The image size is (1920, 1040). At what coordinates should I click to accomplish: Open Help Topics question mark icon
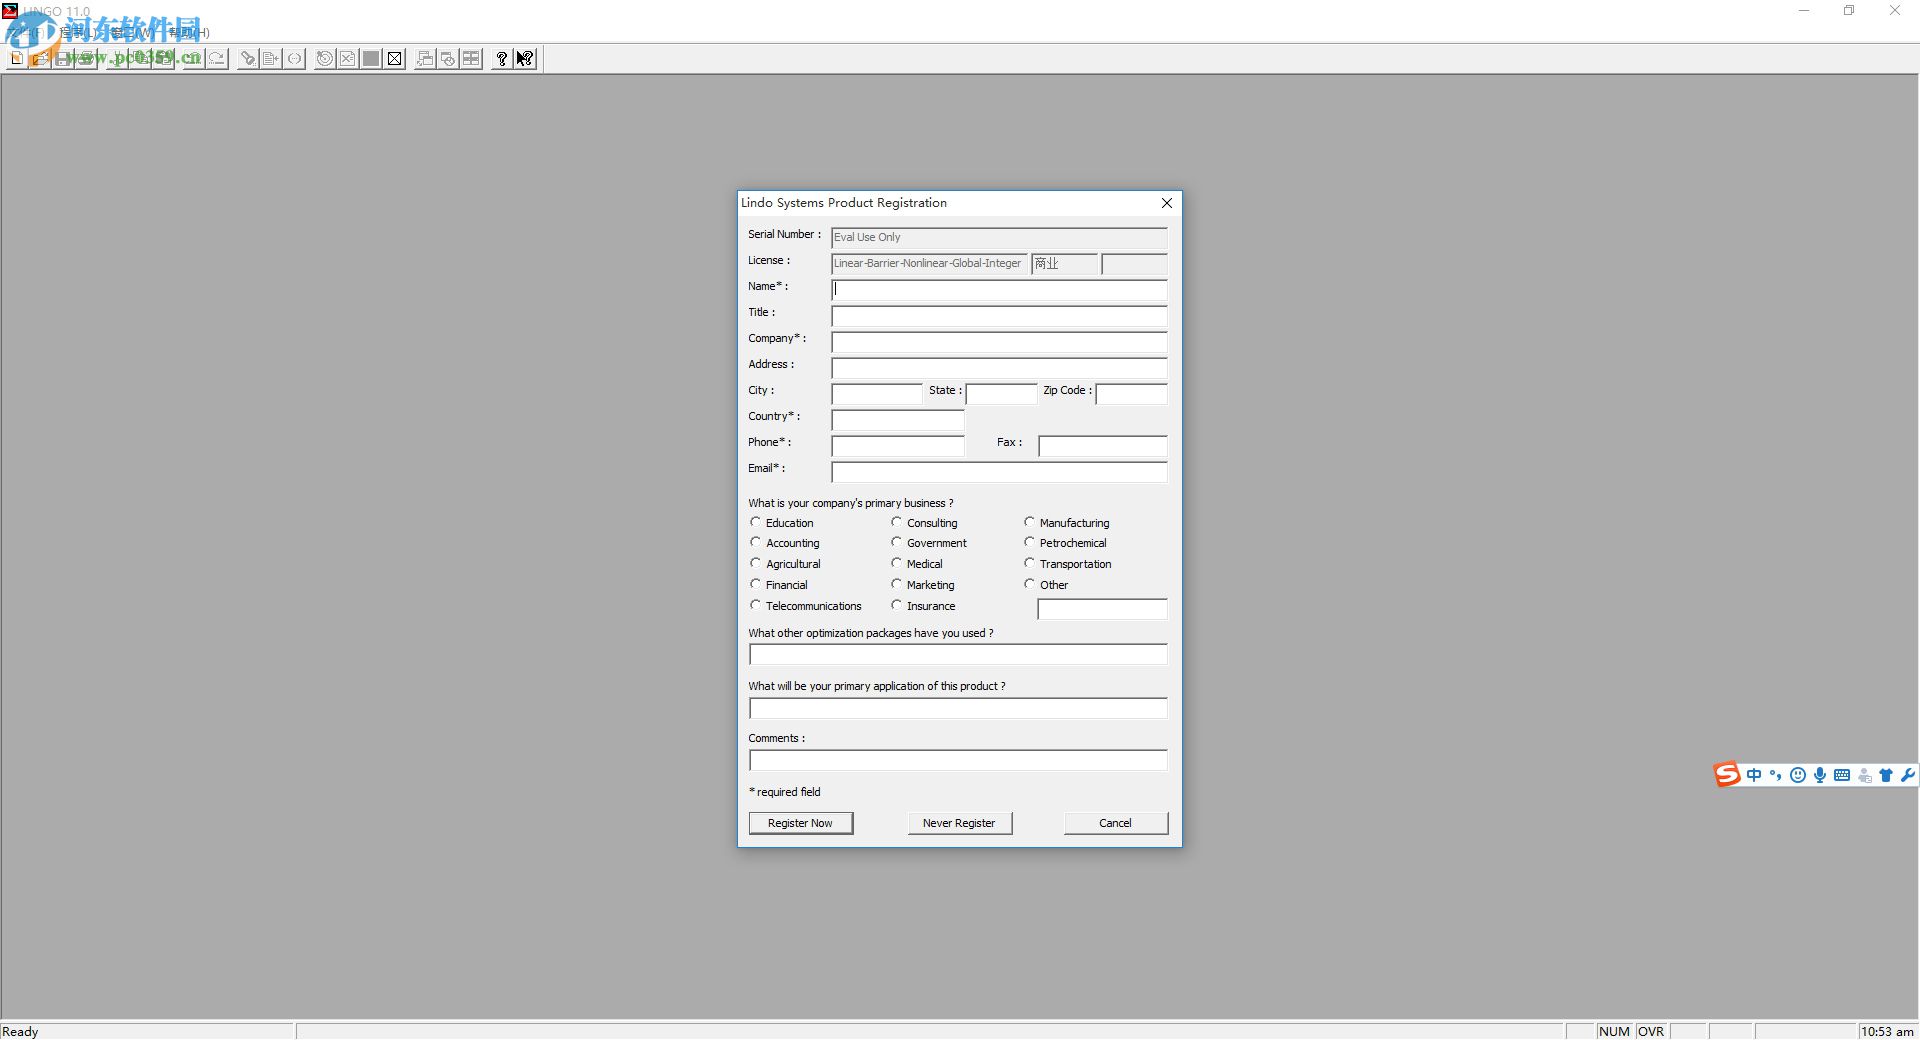pos(501,59)
